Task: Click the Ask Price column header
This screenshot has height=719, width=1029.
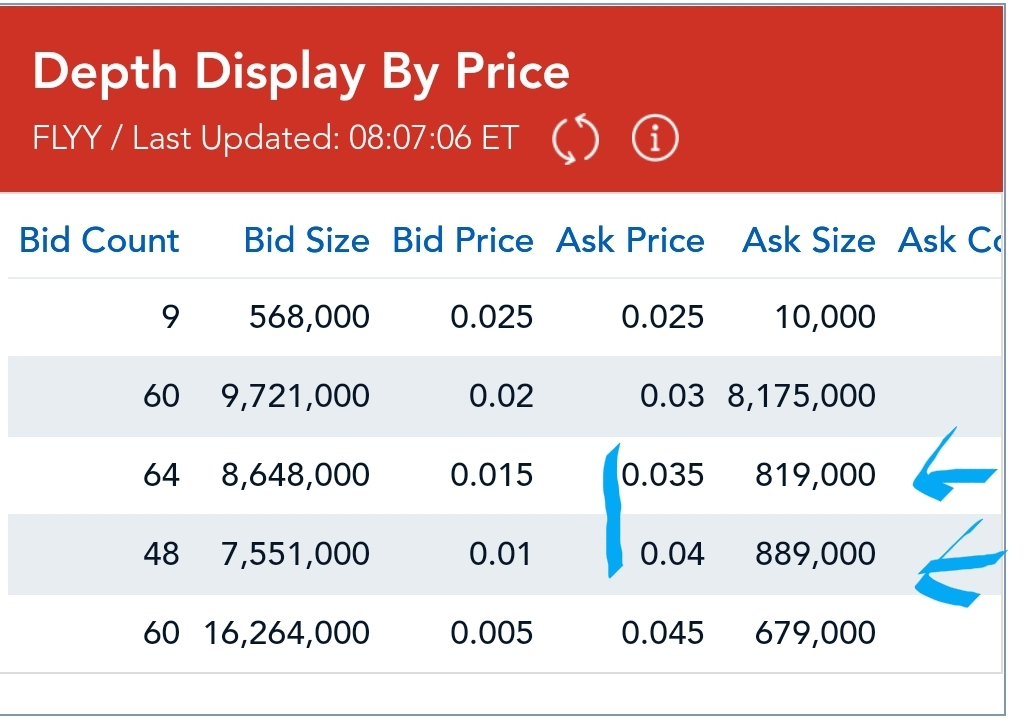Action: coord(630,241)
